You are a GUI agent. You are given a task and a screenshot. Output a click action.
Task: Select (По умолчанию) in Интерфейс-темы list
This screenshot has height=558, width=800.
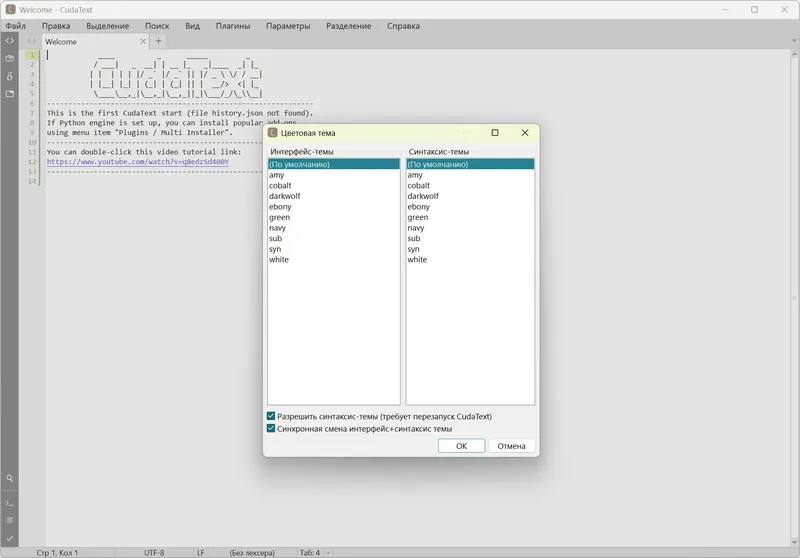click(334, 164)
